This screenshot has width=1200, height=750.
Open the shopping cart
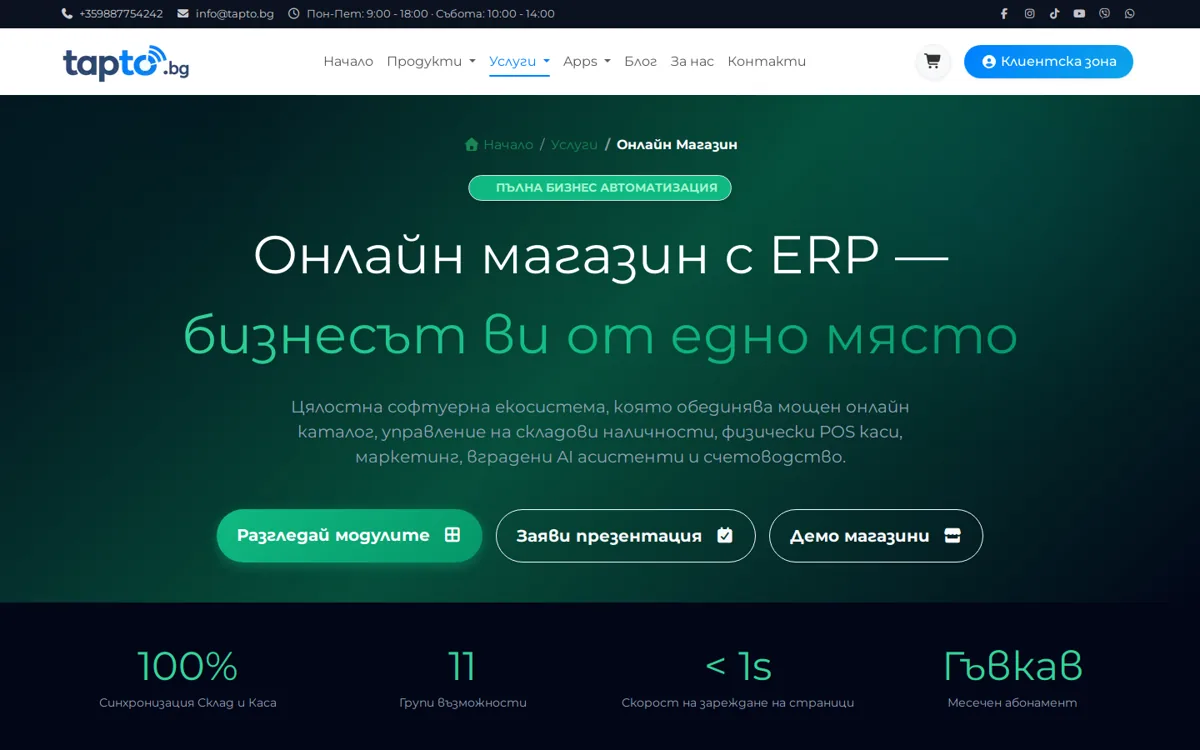[x=932, y=61]
